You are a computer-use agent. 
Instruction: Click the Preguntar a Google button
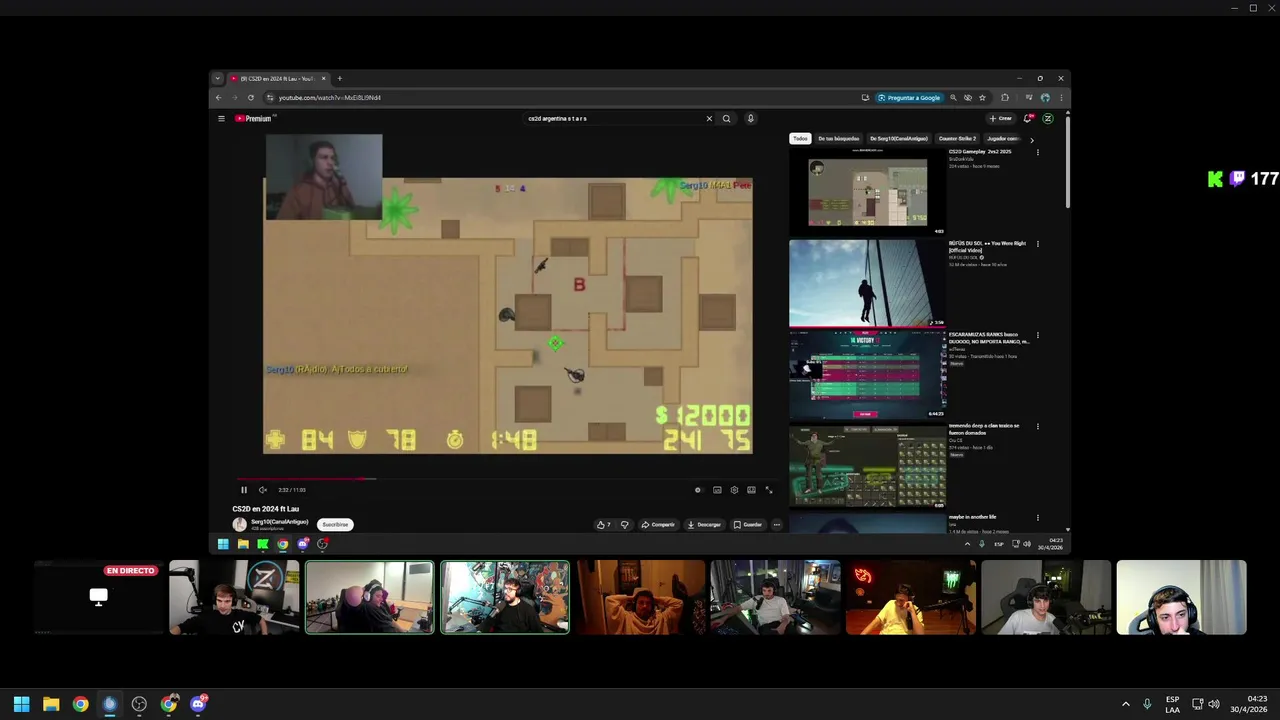[x=909, y=98]
